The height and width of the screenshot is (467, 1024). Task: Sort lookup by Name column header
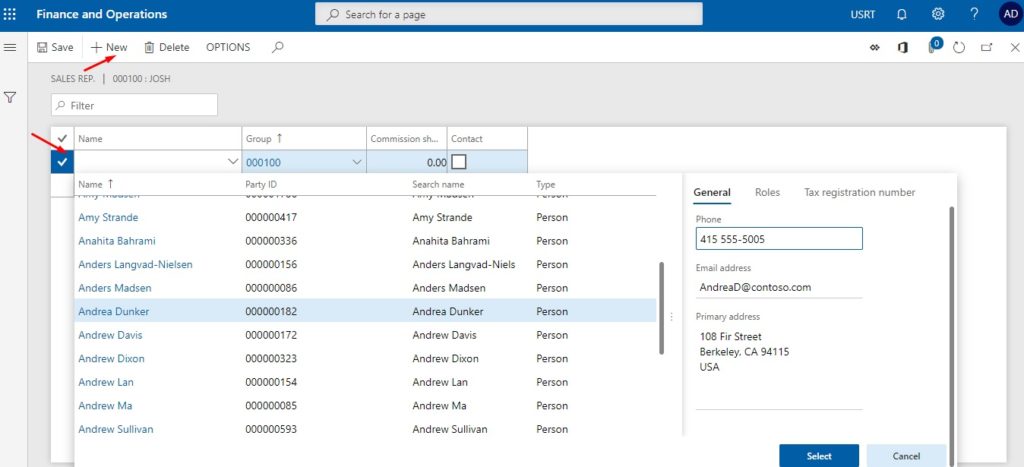[95, 185]
